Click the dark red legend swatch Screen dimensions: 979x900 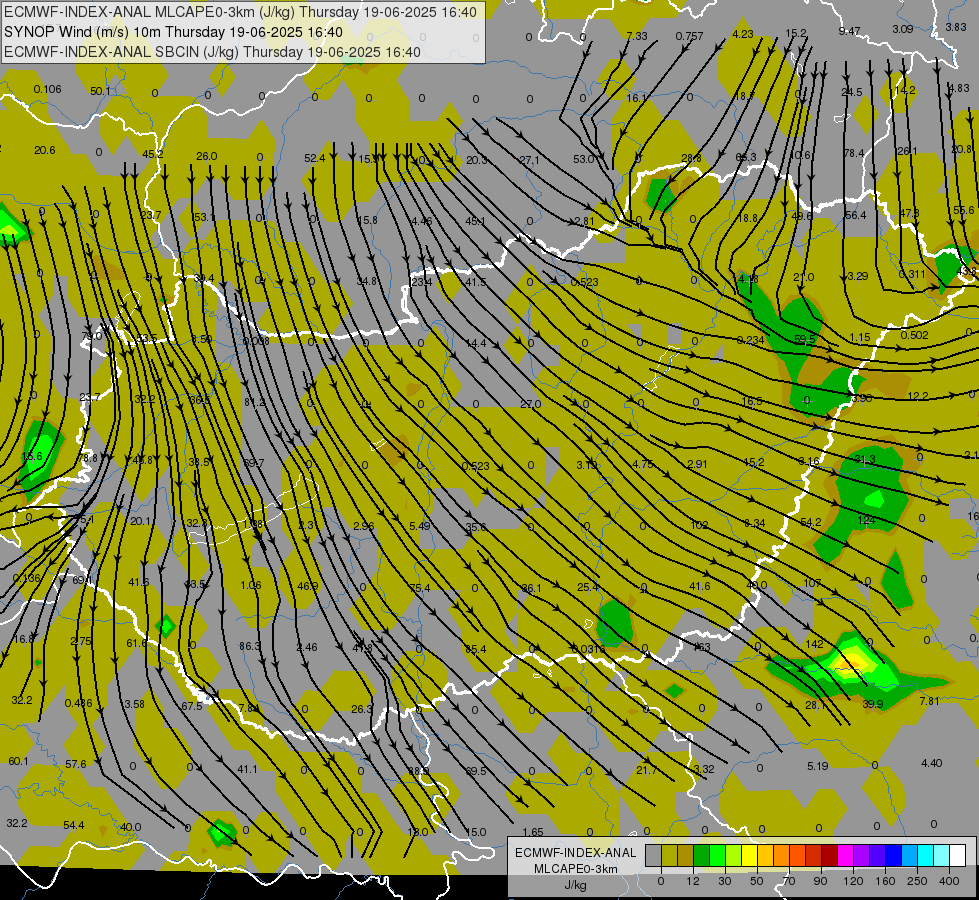(x=829, y=856)
